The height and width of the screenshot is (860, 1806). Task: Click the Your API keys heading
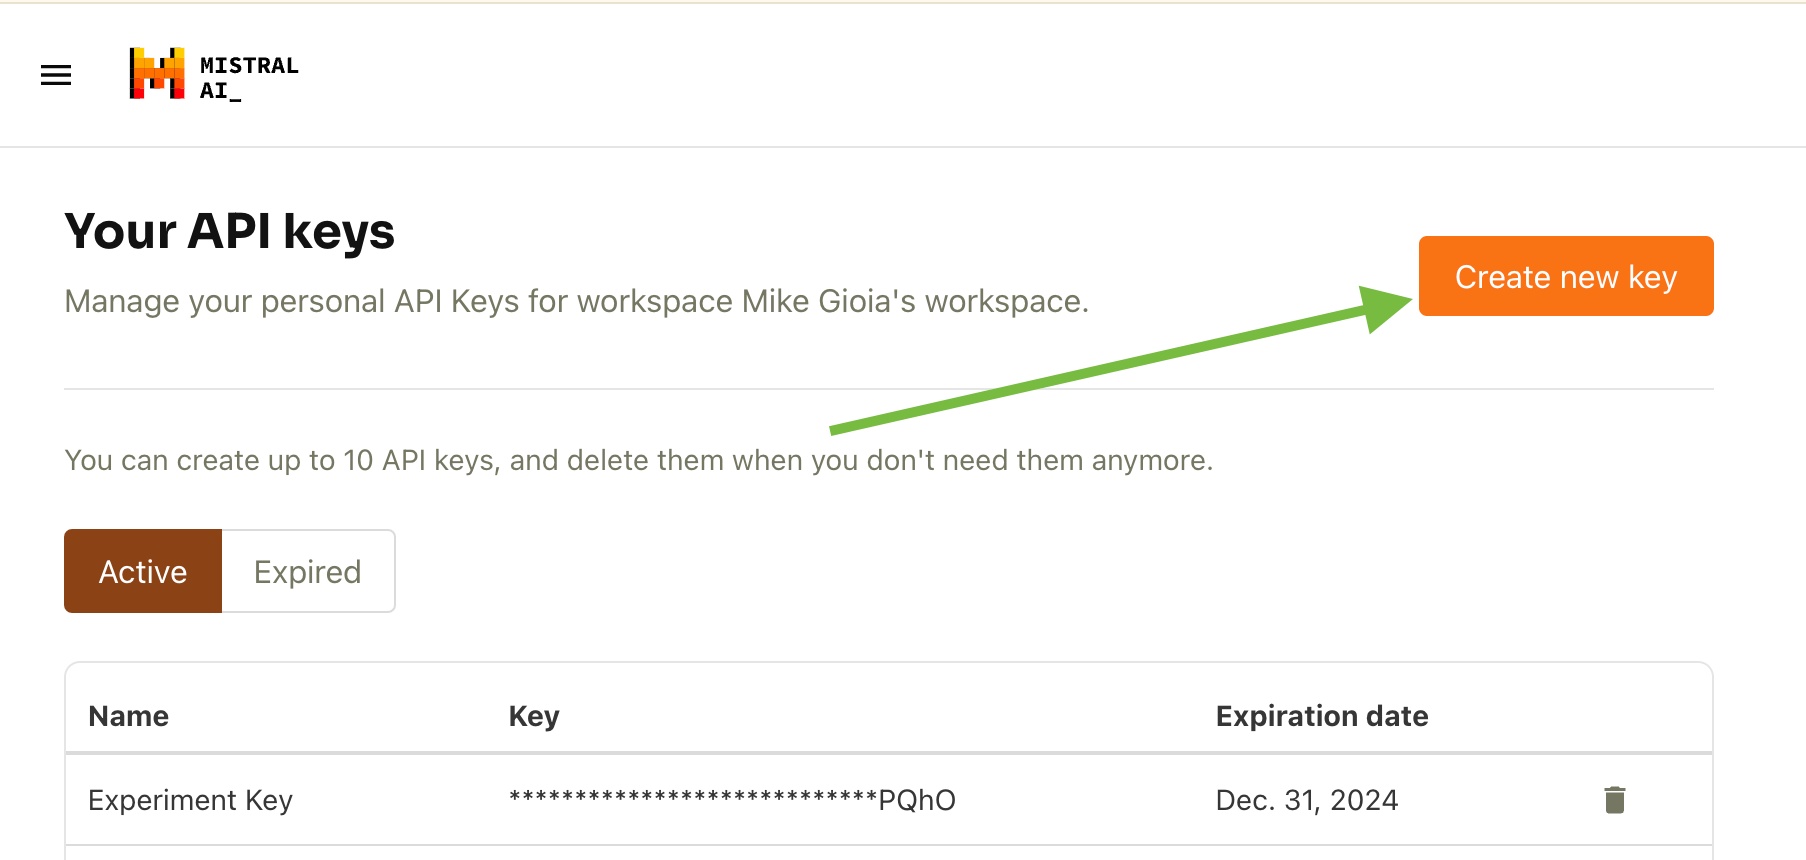click(230, 231)
